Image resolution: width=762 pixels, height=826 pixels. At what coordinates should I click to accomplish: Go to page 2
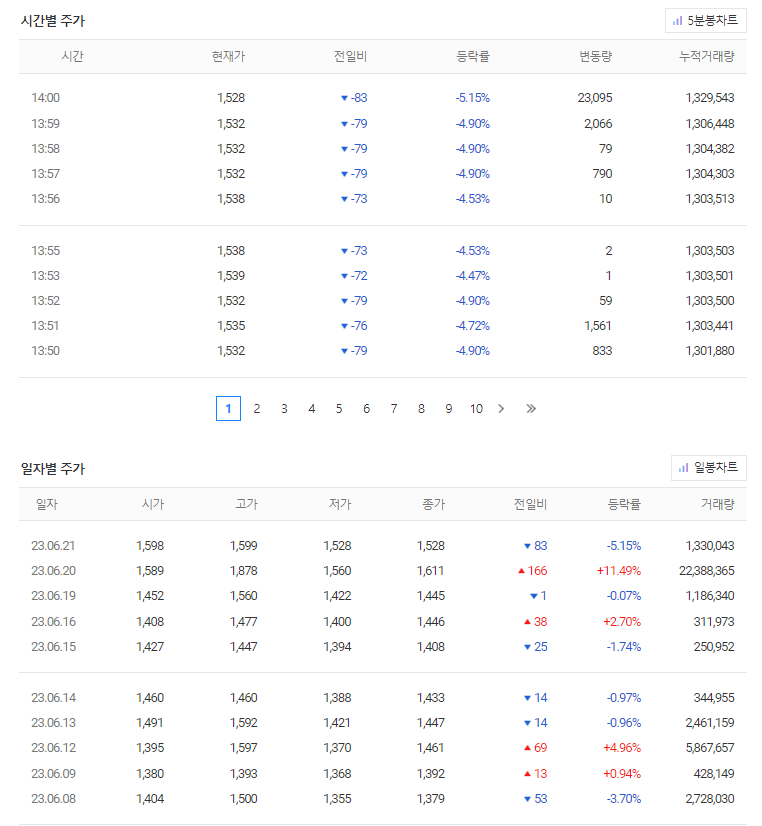[x=256, y=409]
